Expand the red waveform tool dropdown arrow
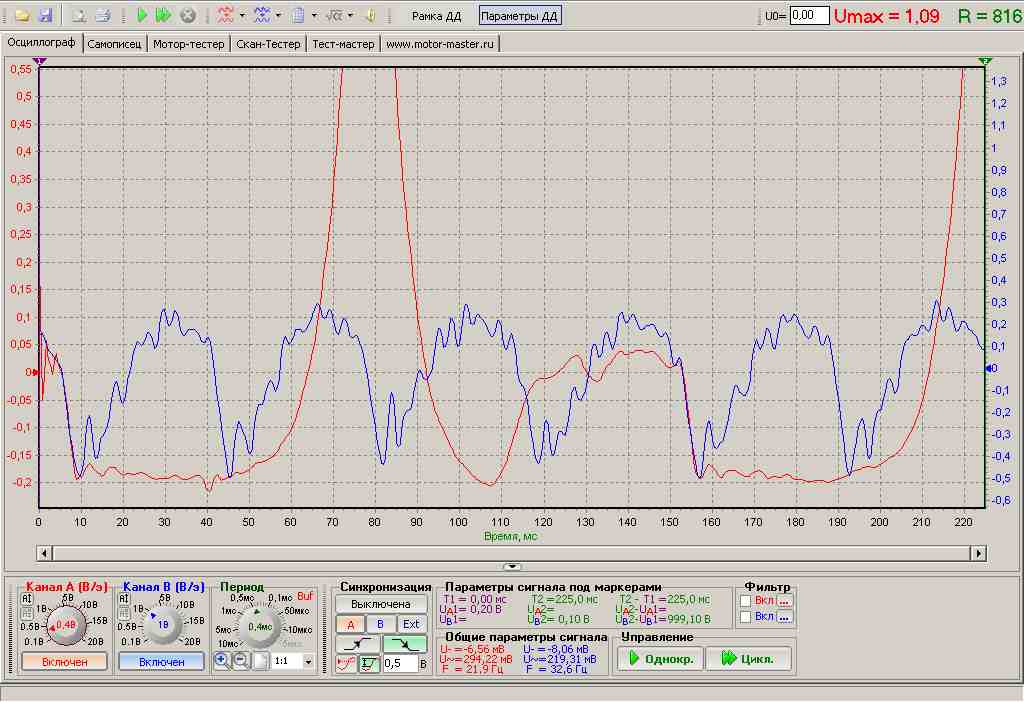The width and height of the screenshot is (1024, 702). coord(243,16)
